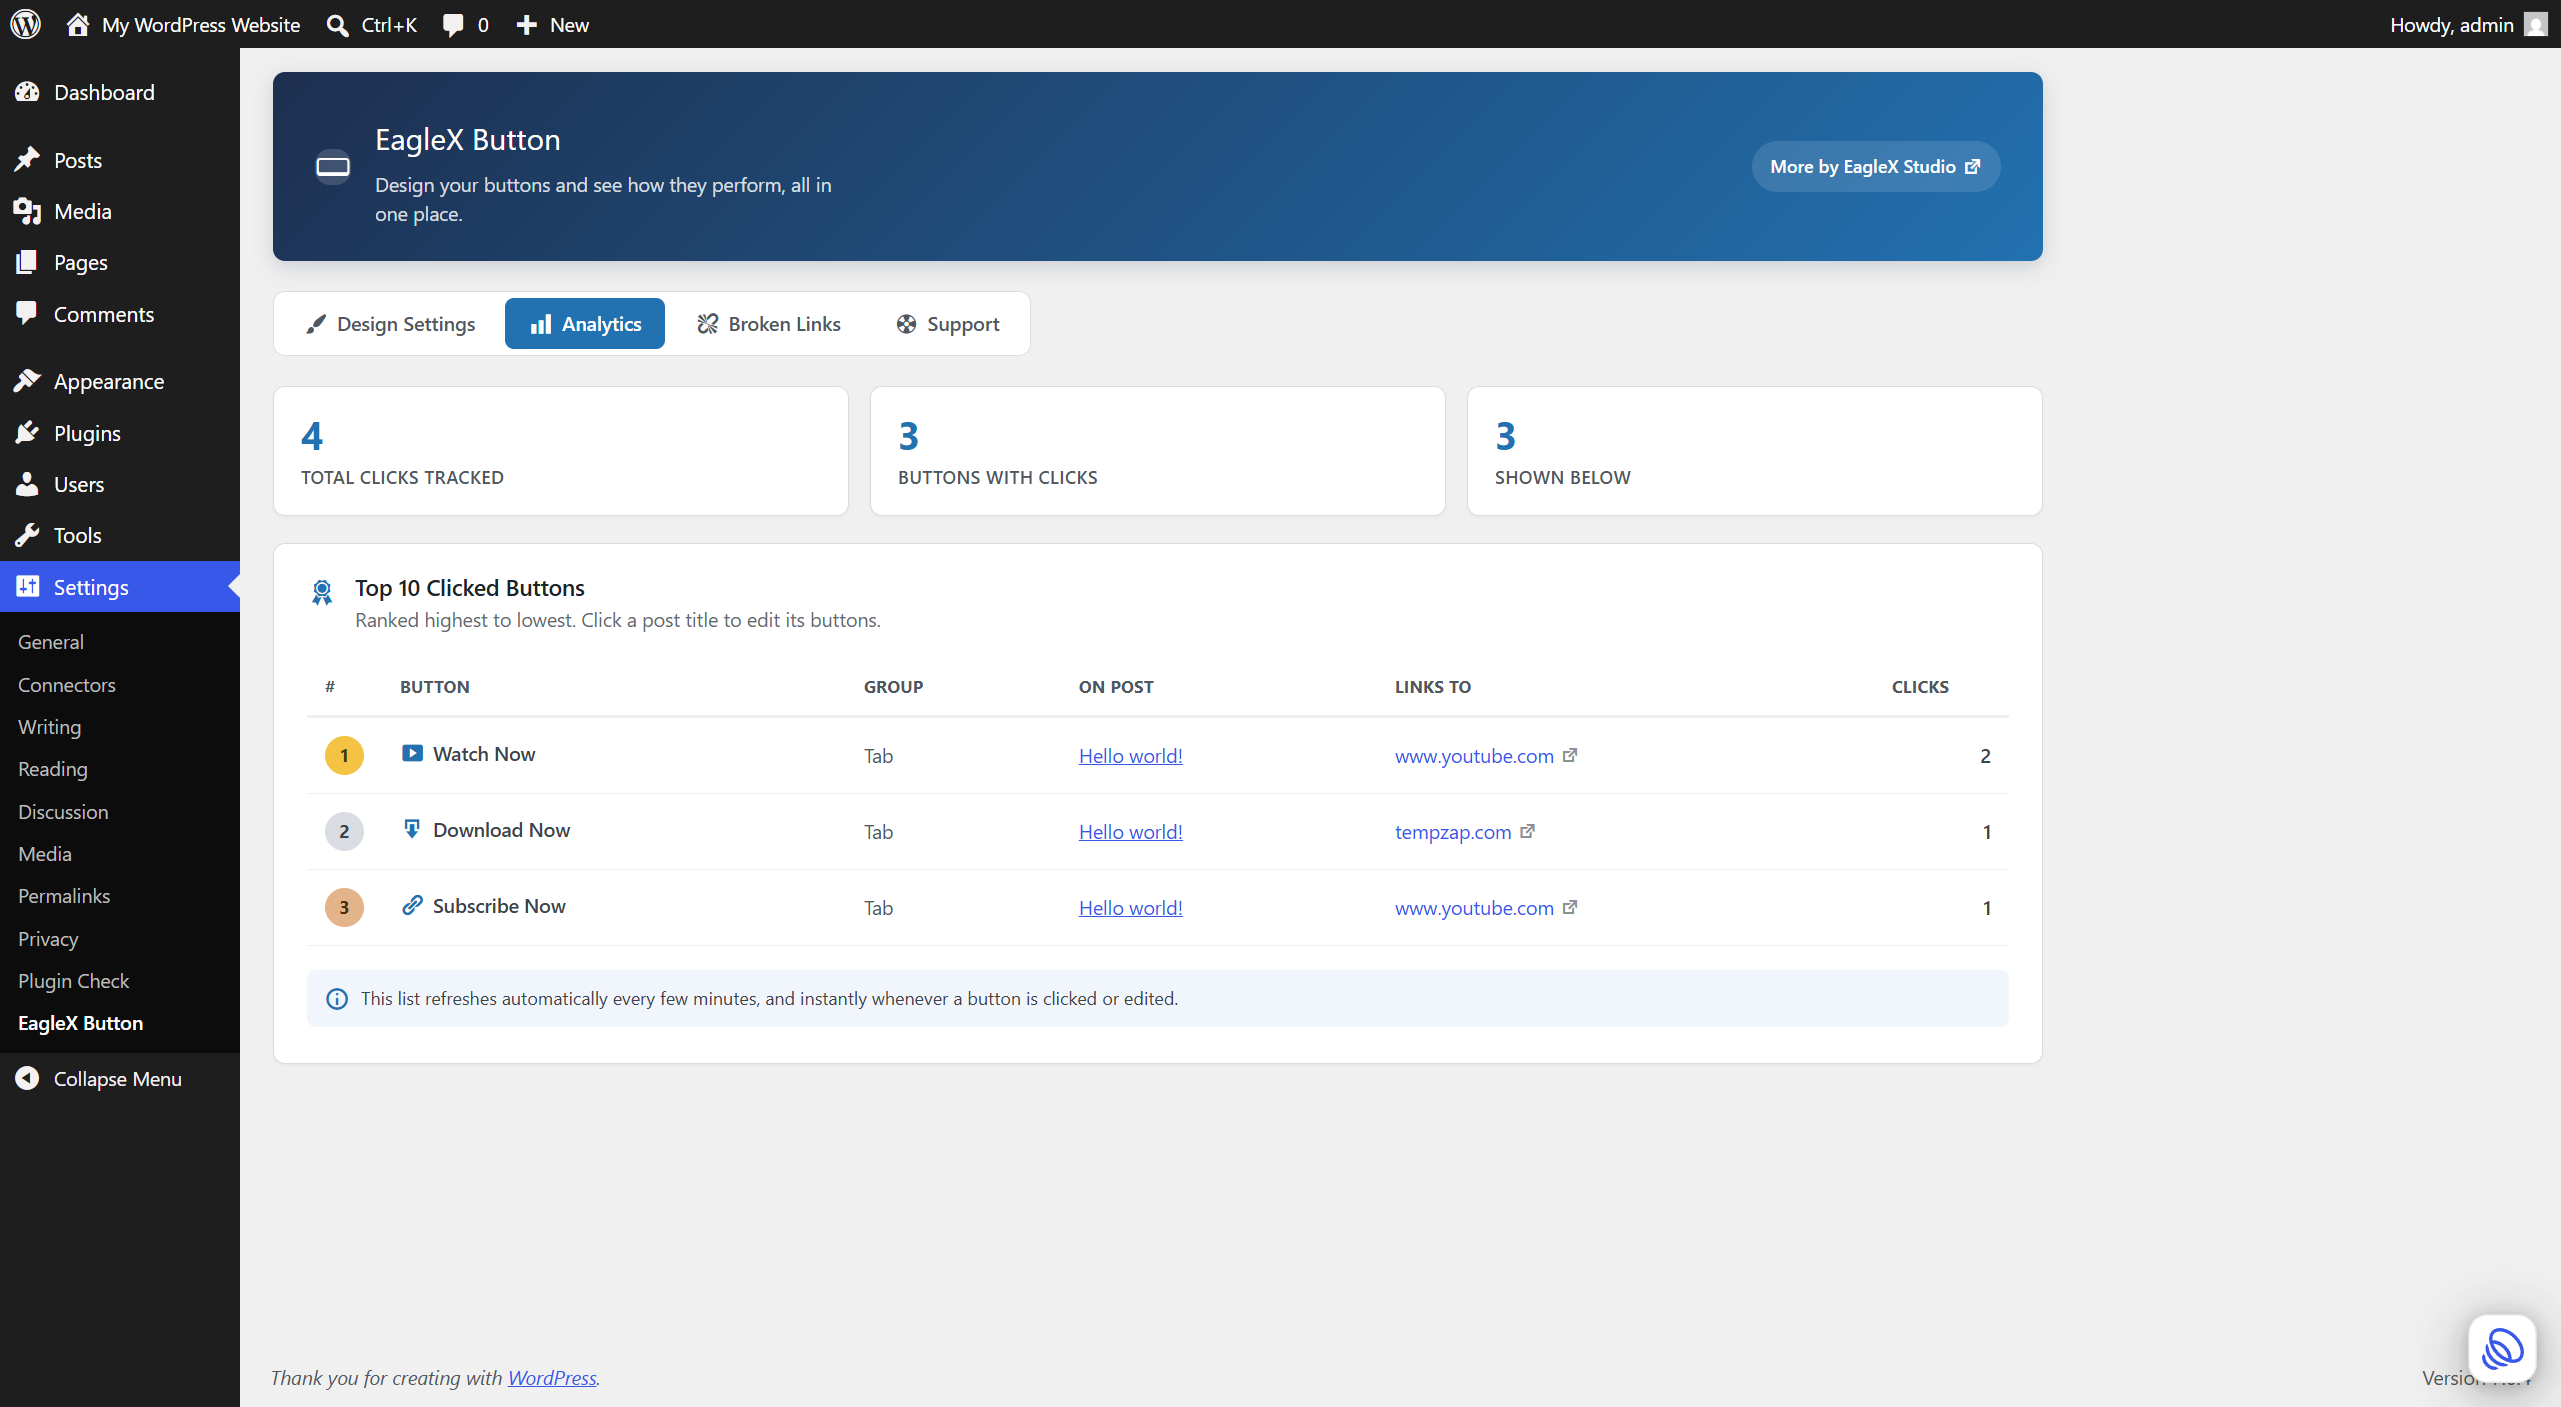Click the WordPress link in footer
The image size is (2561, 1407).
coord(552,1377)
